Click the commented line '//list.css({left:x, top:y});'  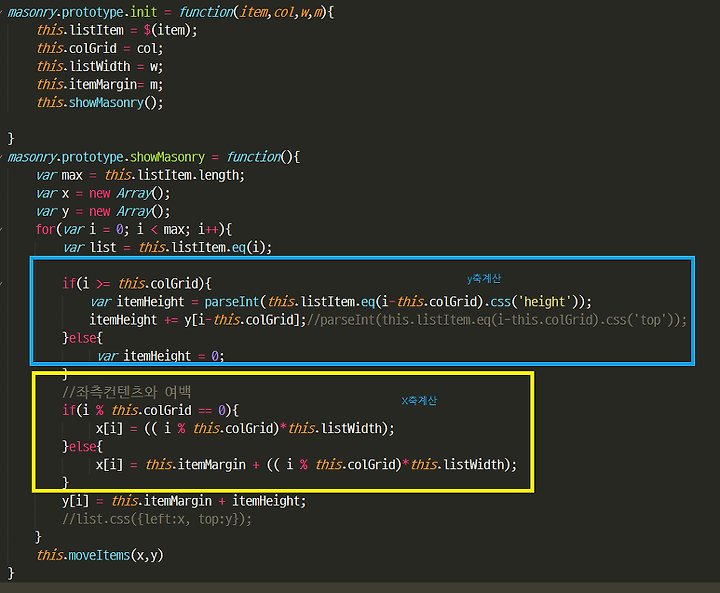pos(157,519)
